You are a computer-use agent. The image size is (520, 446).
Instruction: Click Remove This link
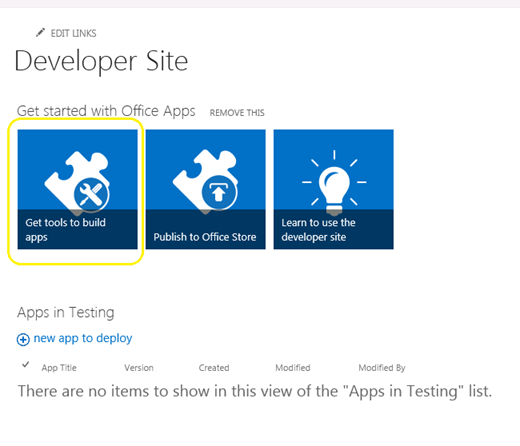(x=237, y=113)
